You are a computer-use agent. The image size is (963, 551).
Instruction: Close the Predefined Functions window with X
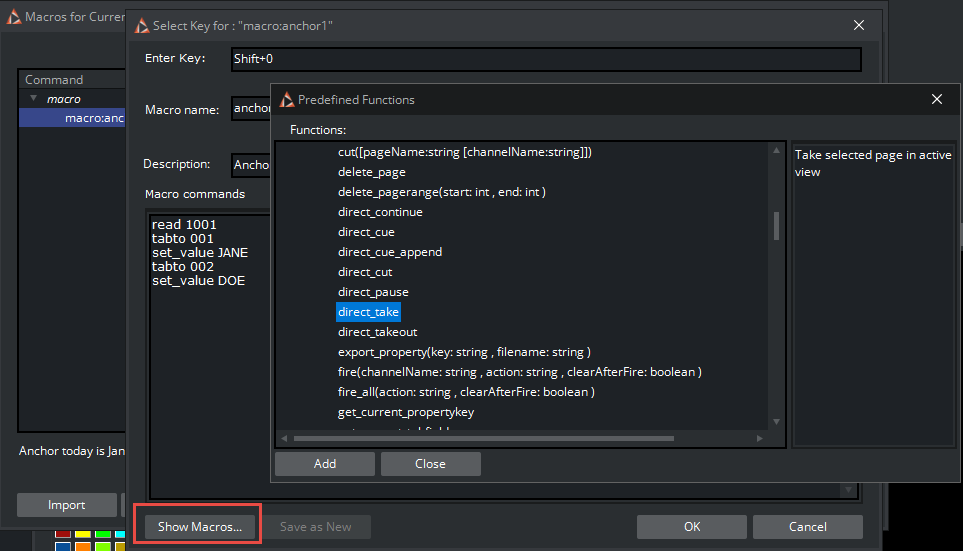click(937, 99)
